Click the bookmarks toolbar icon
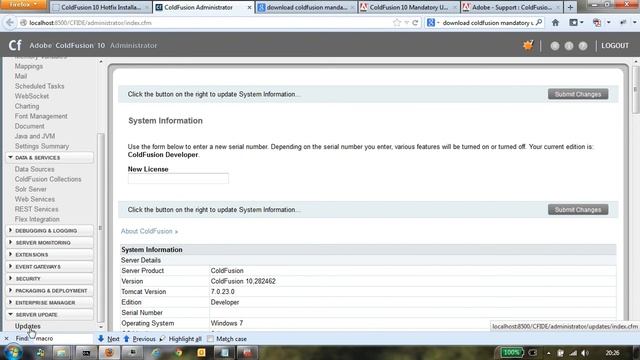 (573, 23)
